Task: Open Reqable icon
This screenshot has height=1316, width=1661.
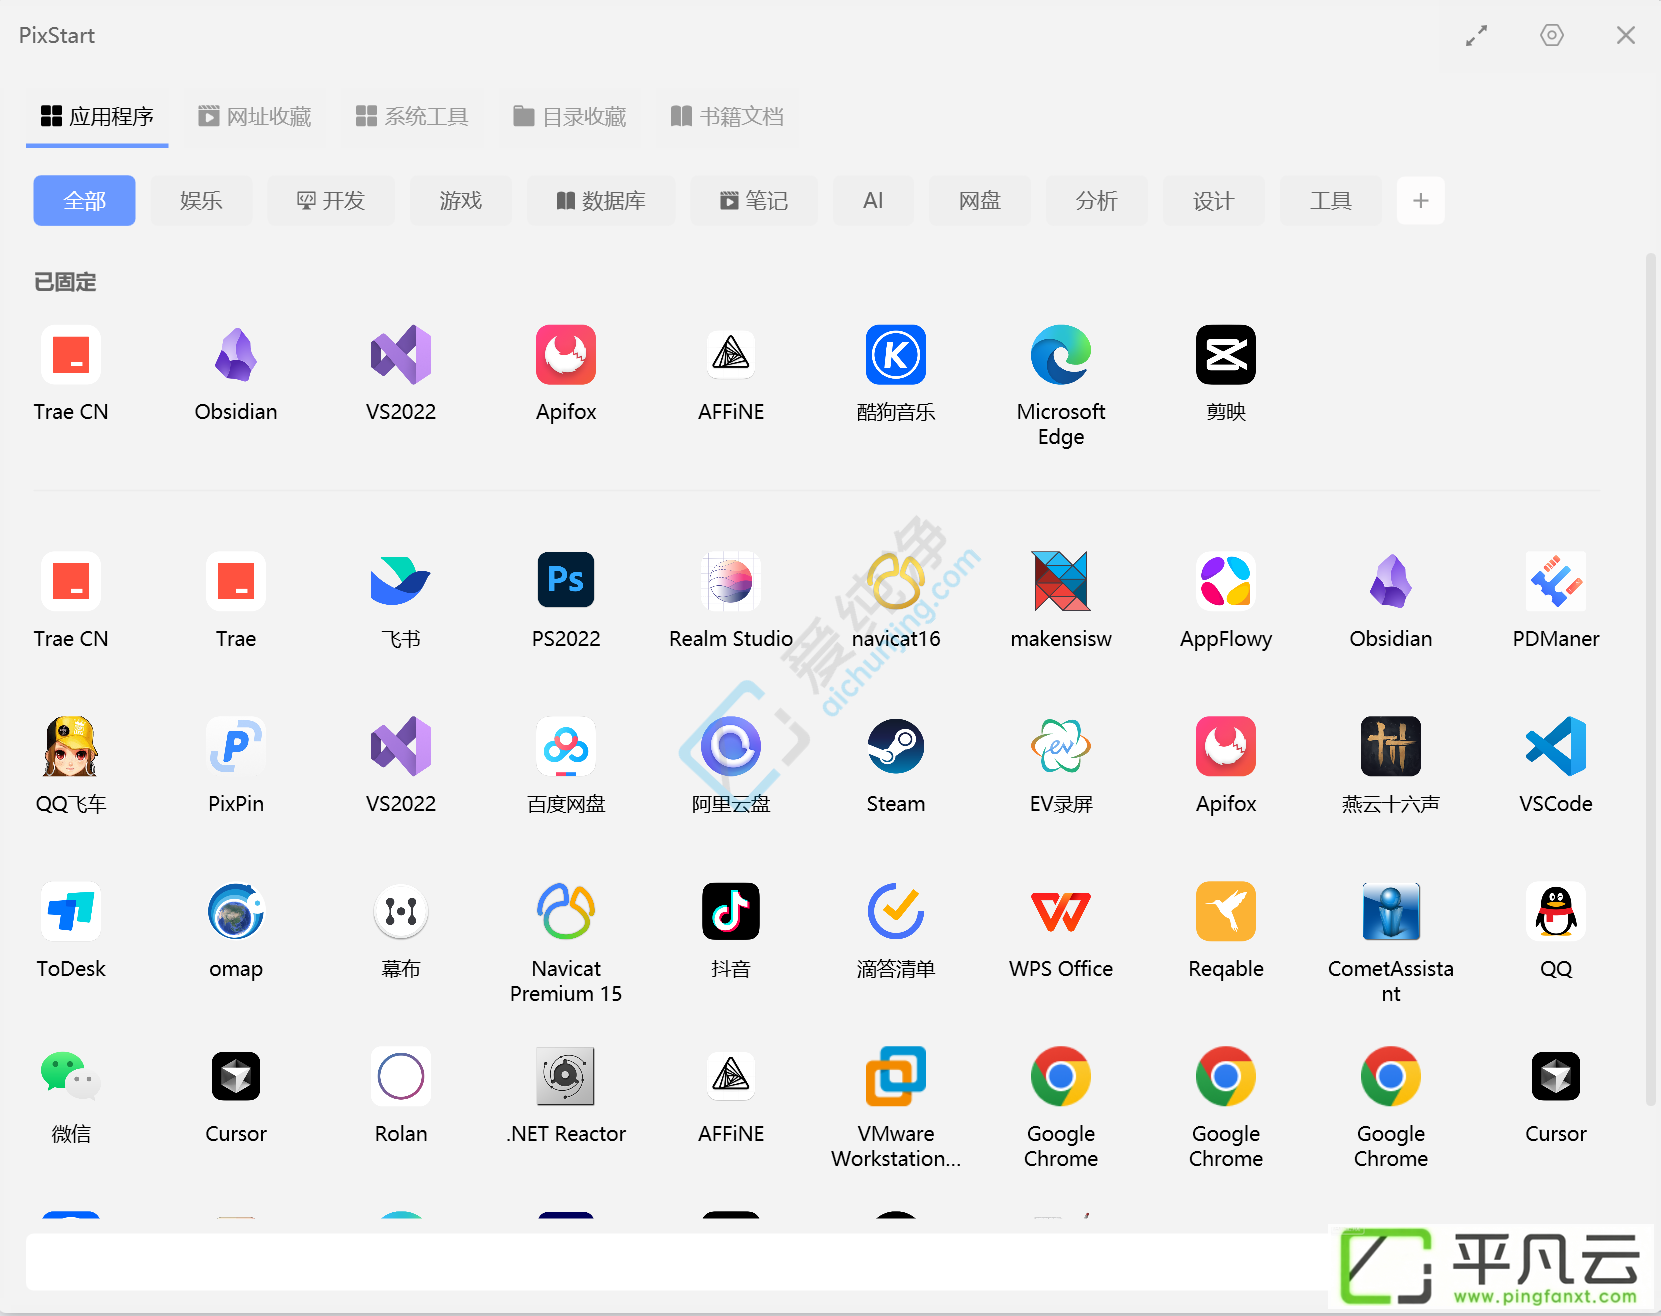Action: [1226, 911]
